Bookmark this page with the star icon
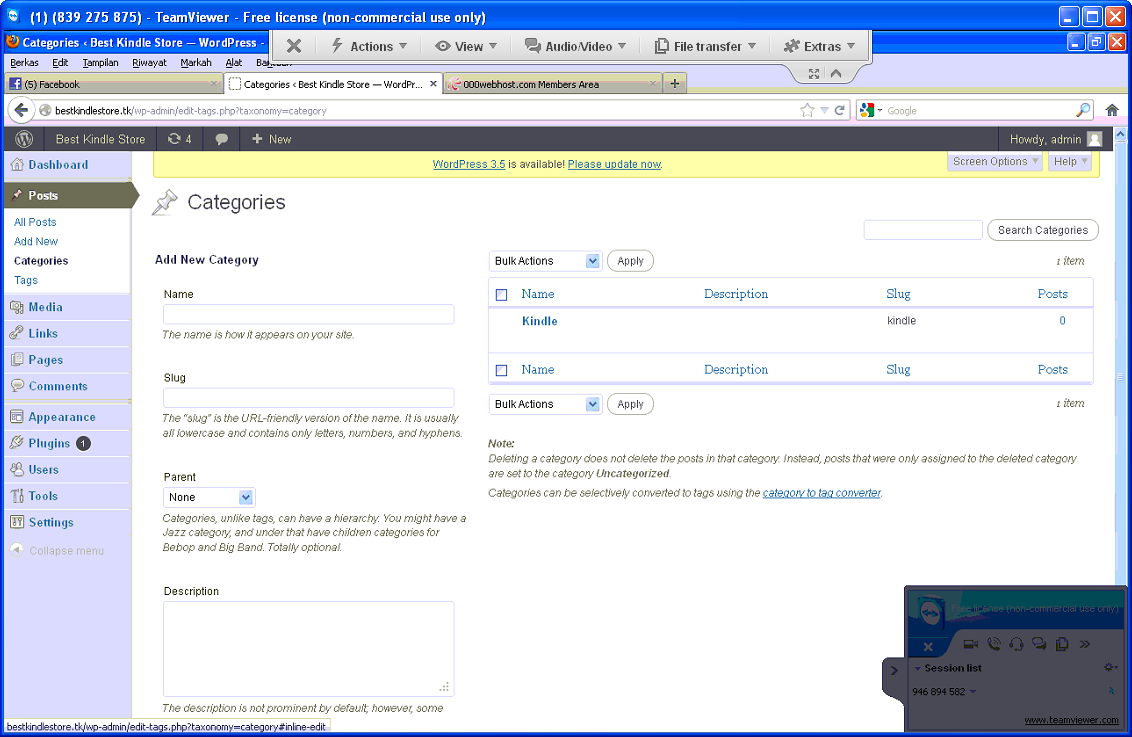Screen dimensions: 1132x737 807,110
